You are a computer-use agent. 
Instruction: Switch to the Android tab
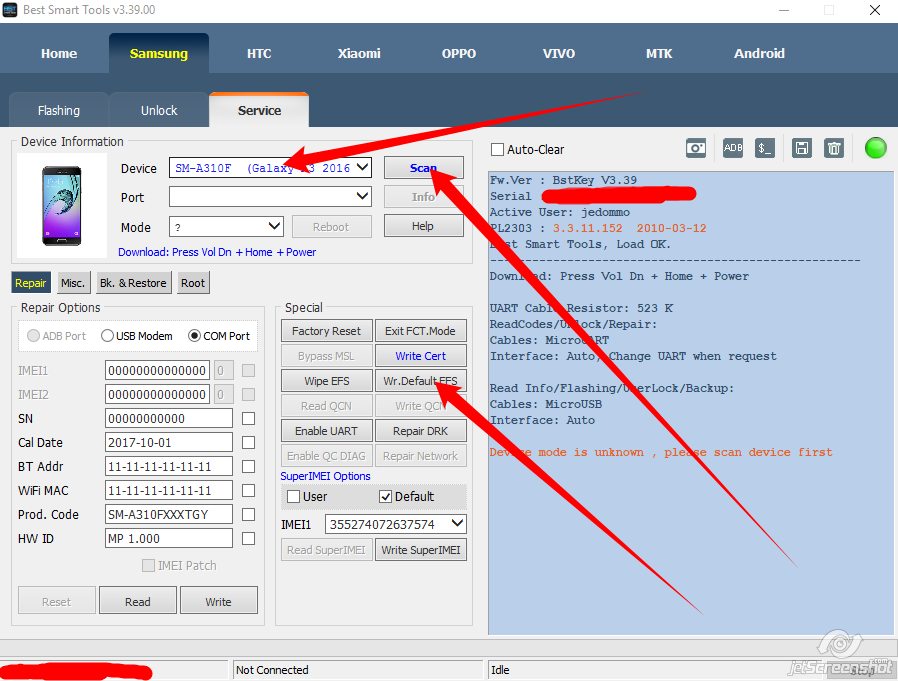[x=759, y=53]
